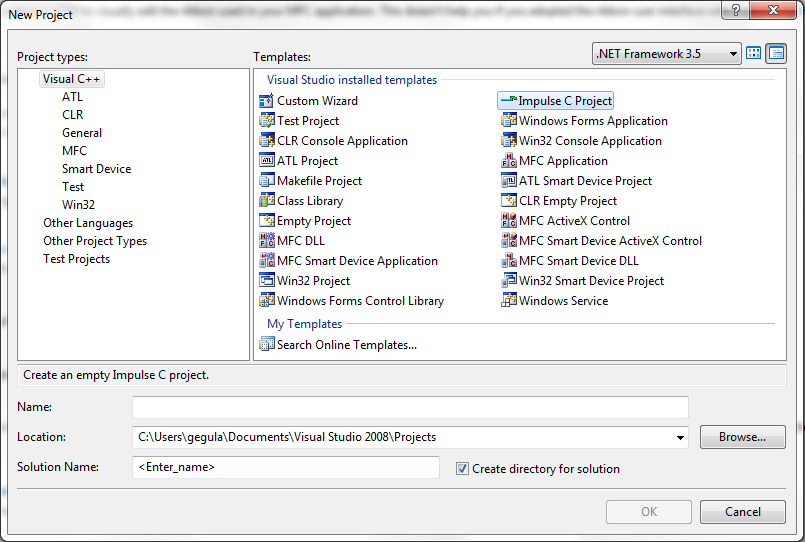Switch templates to large icons view
805x542 pixels.
753,53
